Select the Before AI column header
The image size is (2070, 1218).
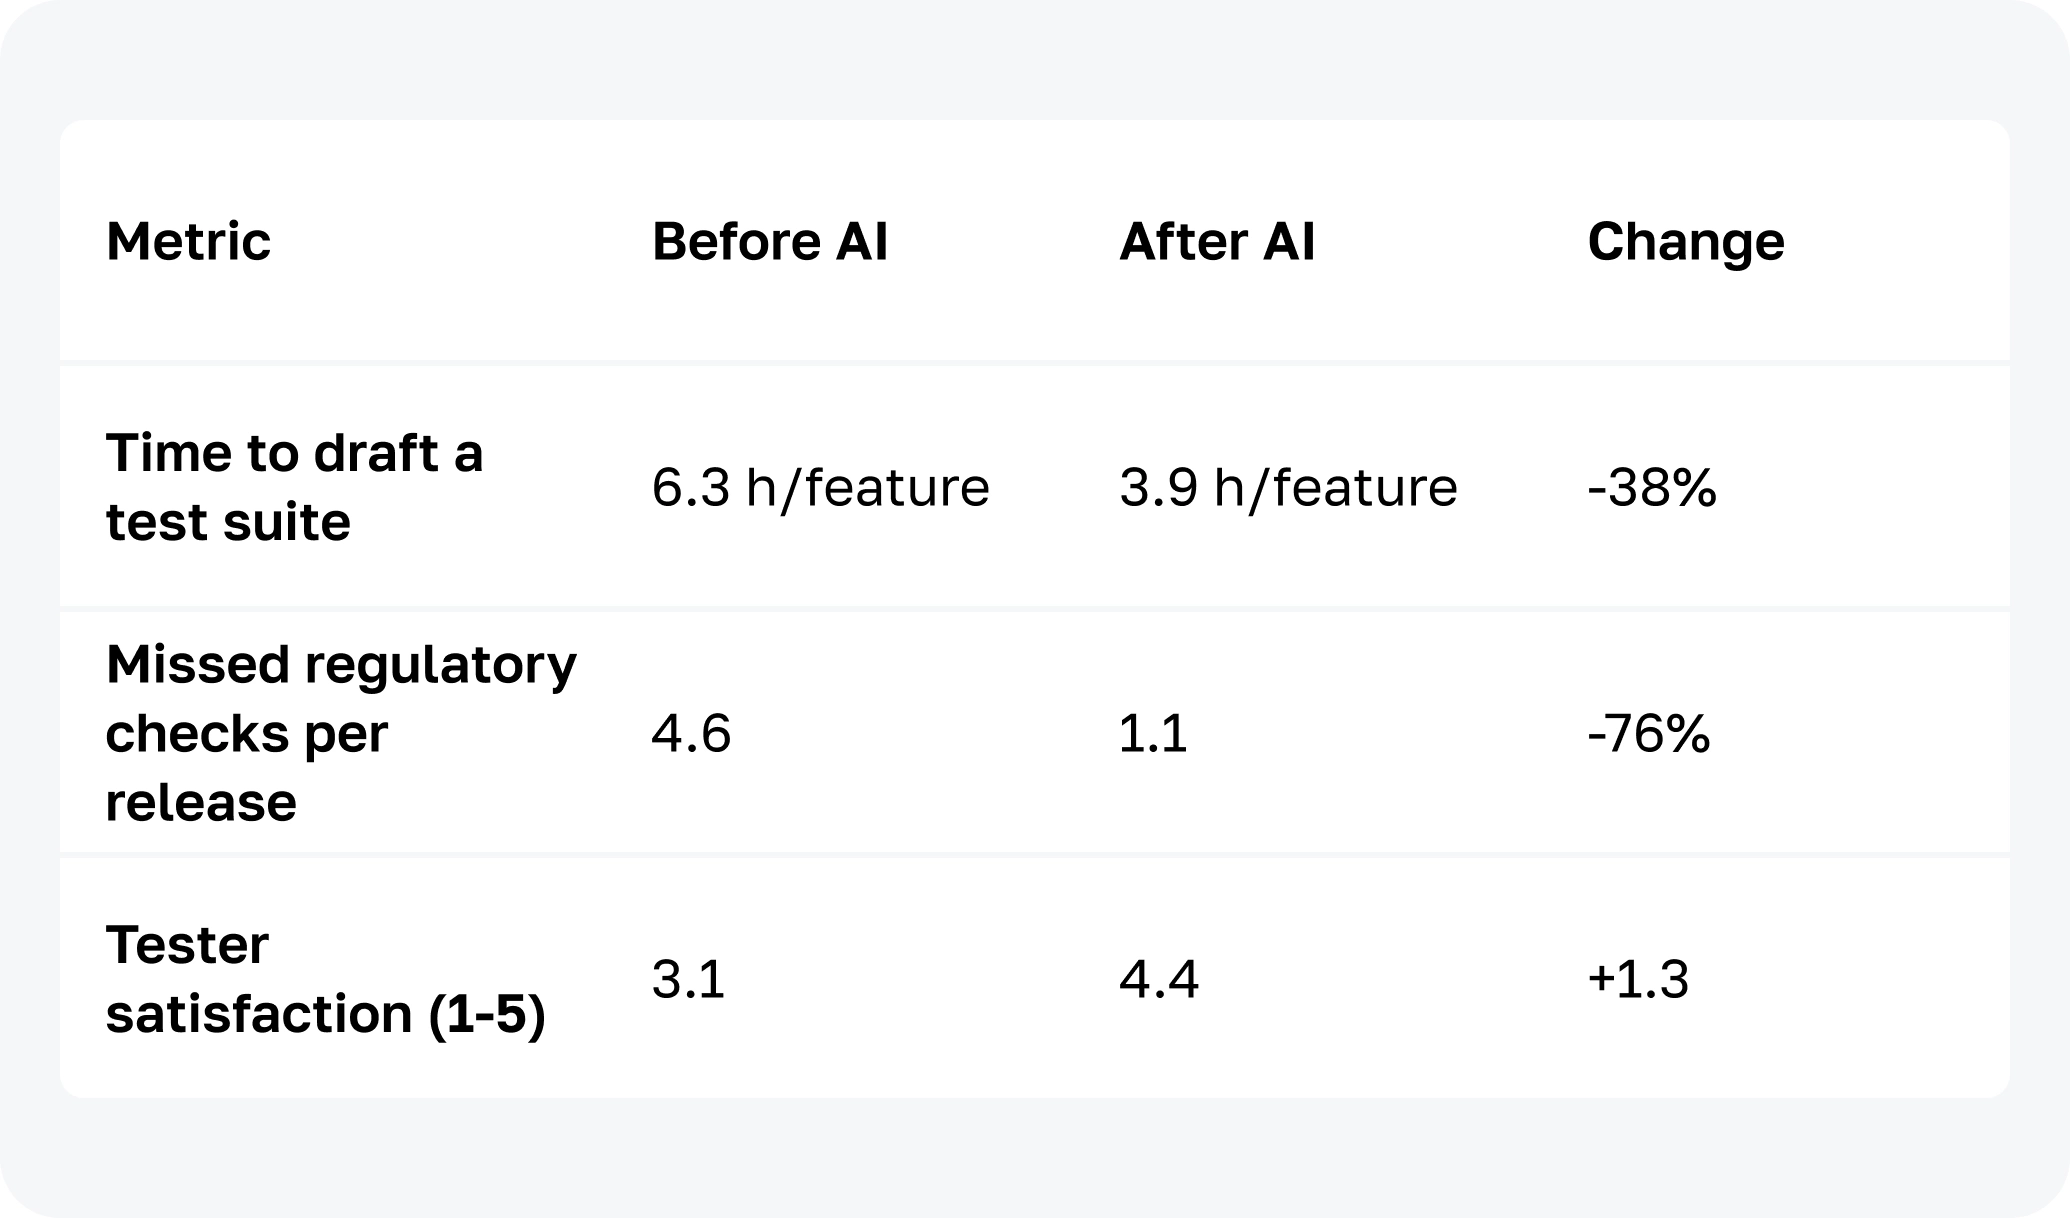[769, 242]
